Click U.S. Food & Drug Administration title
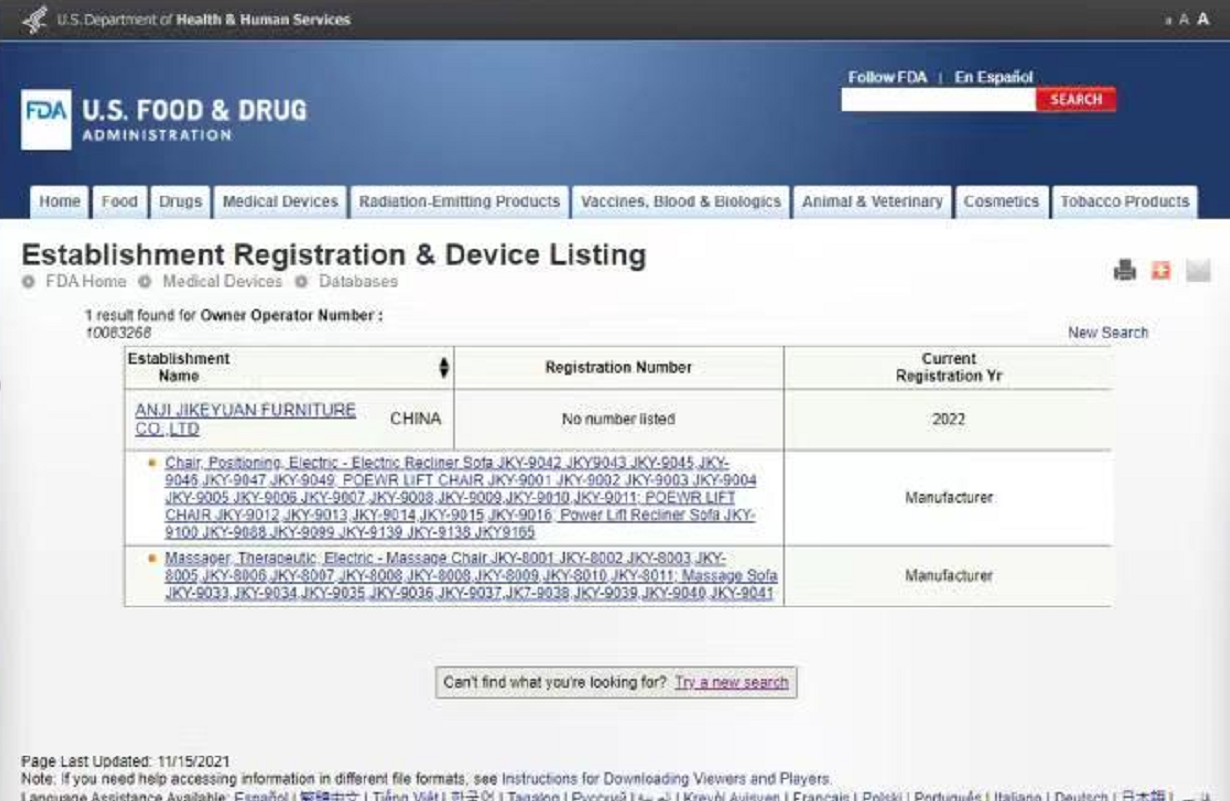 click(x=194, y=118)
